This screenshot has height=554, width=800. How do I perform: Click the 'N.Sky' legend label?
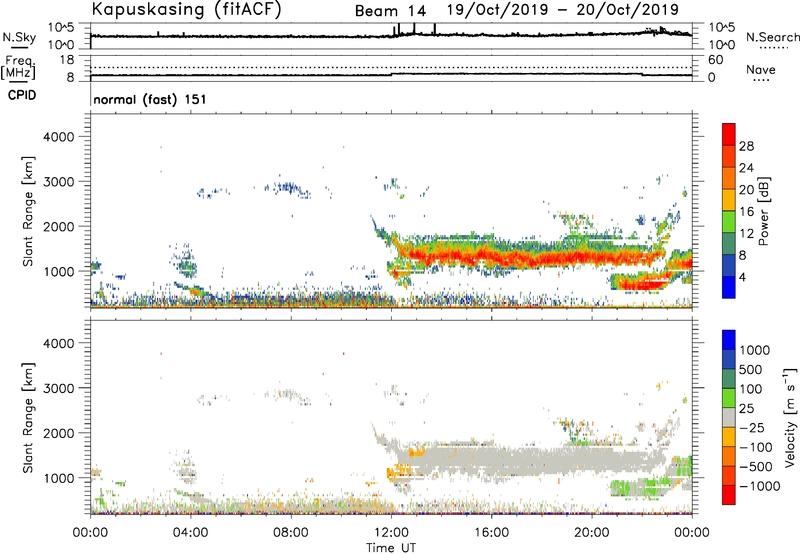[19, 37]
